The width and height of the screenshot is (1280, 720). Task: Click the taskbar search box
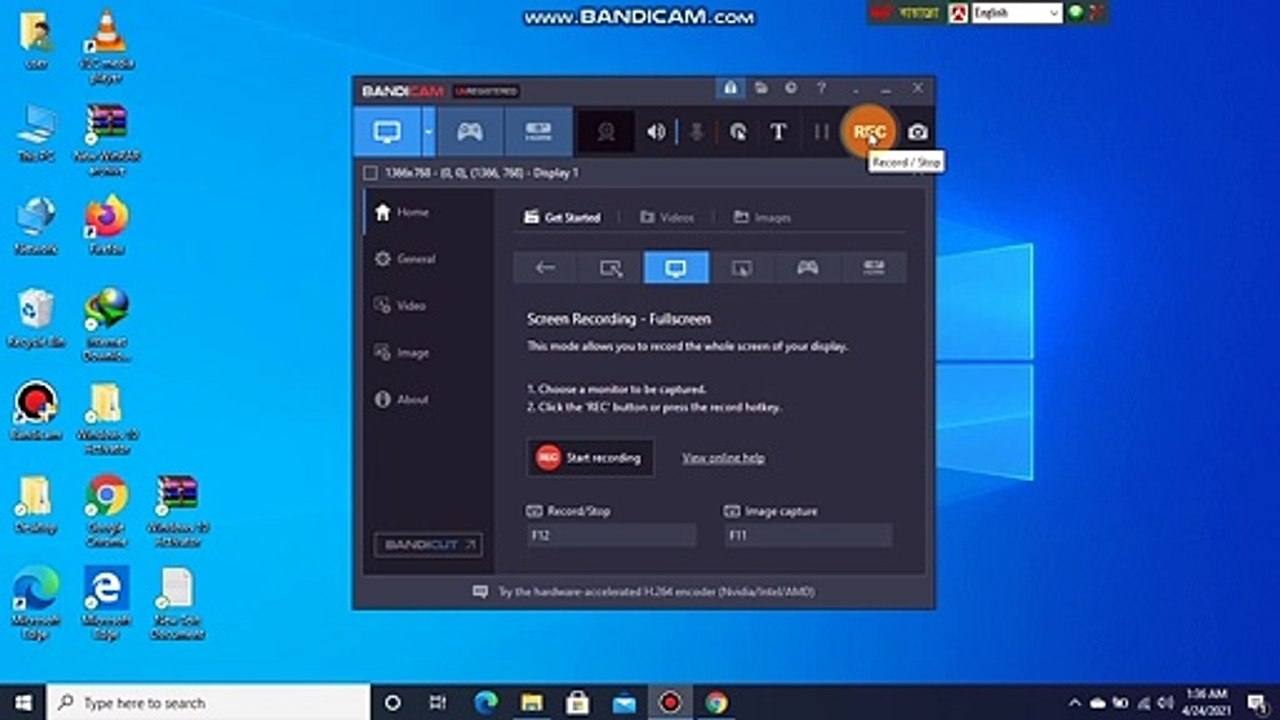coord(209,702)
